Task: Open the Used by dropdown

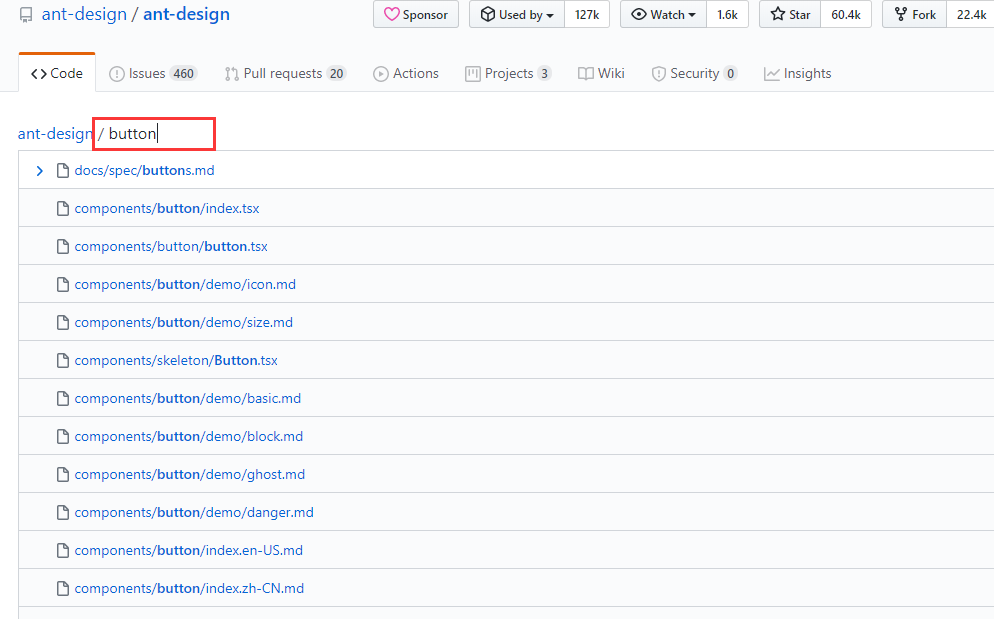Action: coord(517,15)
